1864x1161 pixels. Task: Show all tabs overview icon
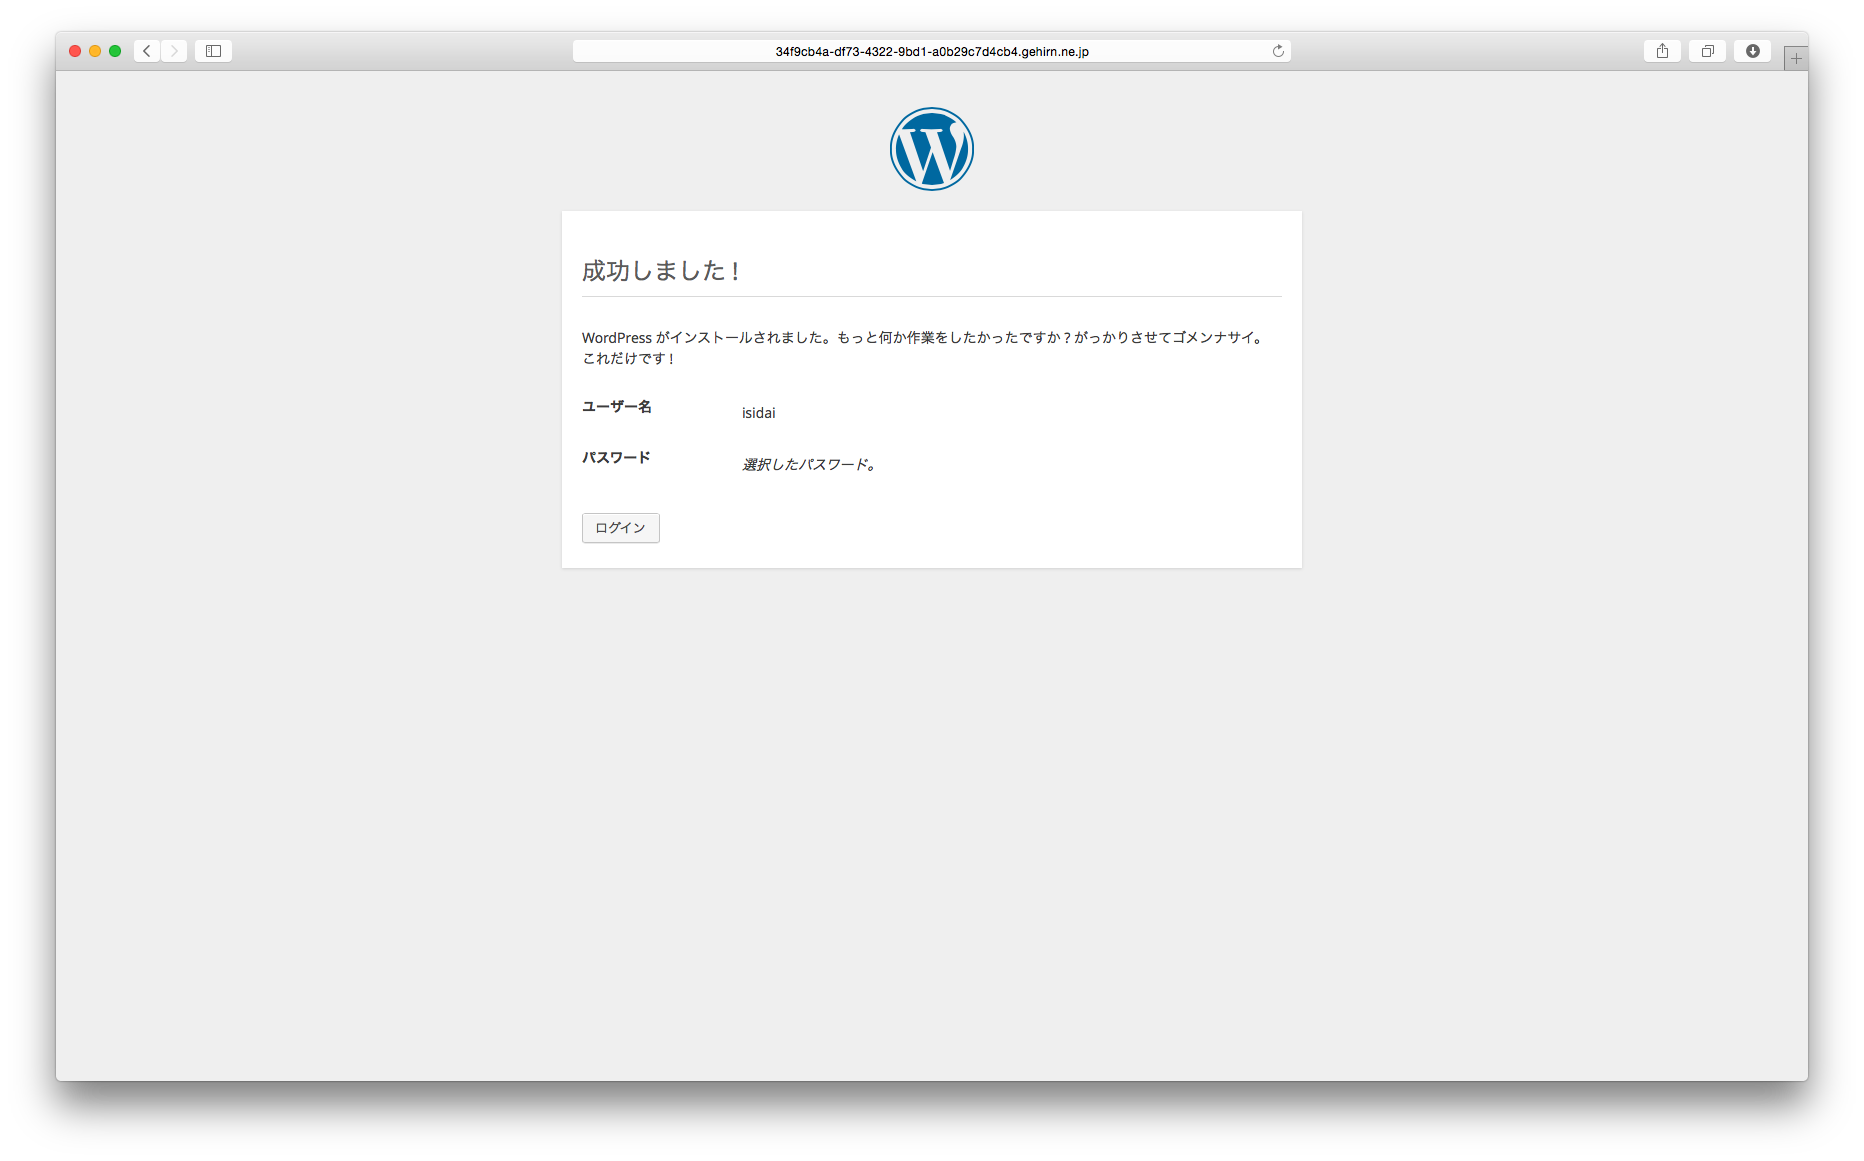tap(1707, 51)
